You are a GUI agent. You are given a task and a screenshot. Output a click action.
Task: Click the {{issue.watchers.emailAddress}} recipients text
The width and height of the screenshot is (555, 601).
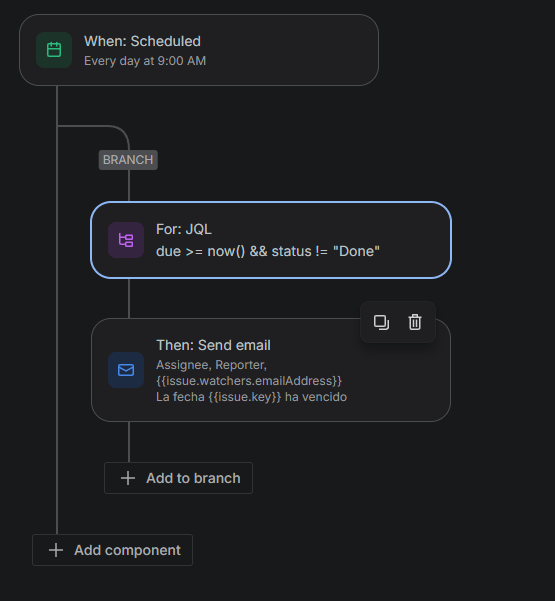249,381
